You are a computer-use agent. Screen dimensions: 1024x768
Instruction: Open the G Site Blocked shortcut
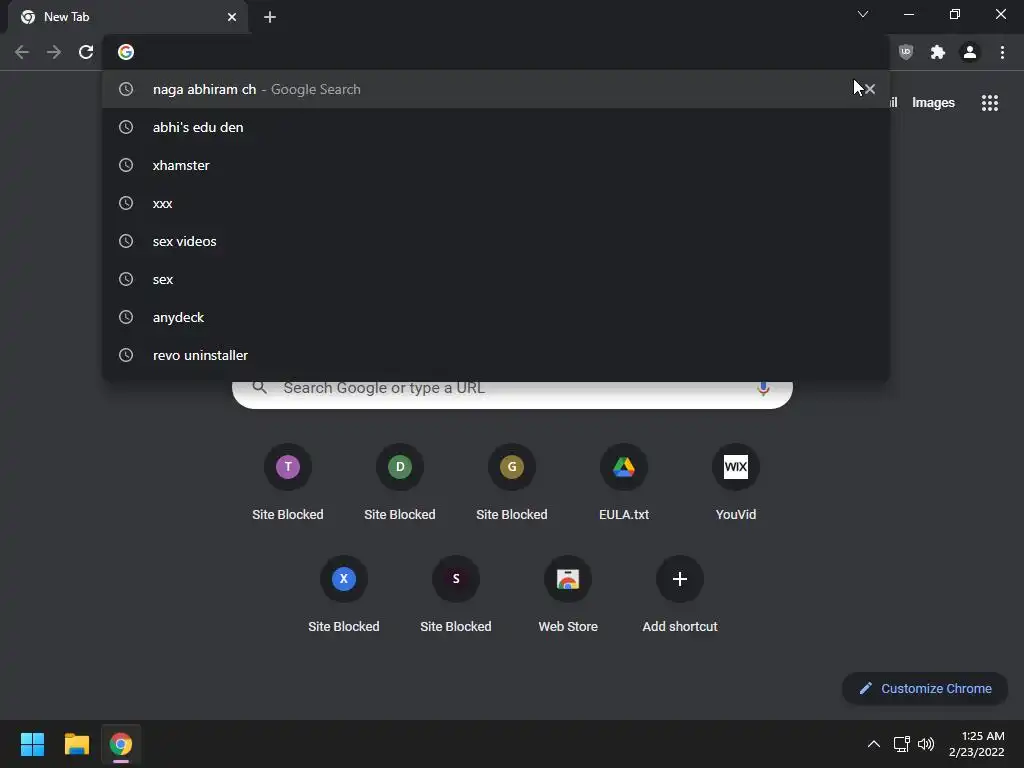[x=512, y=483]
